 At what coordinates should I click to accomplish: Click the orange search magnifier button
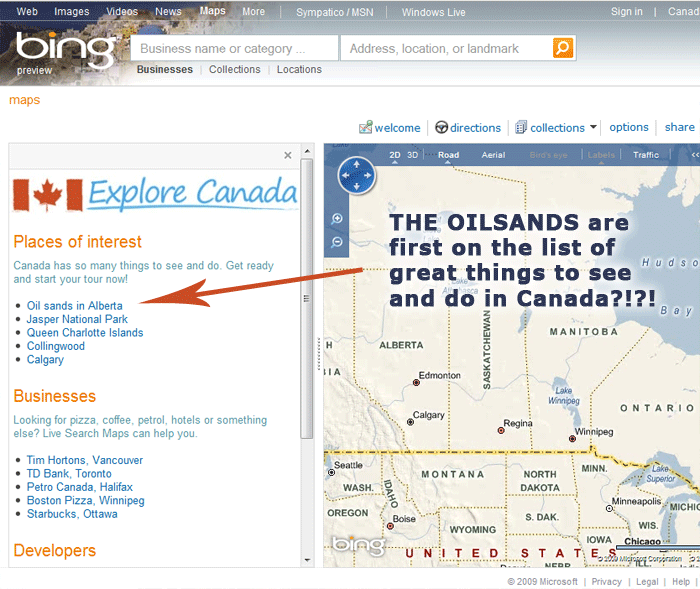(x=562, y=48)
